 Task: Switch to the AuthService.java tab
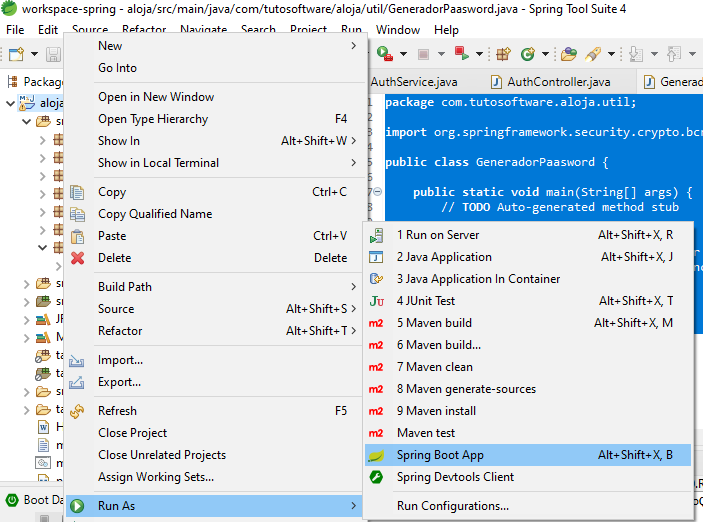tap(414, 82)
